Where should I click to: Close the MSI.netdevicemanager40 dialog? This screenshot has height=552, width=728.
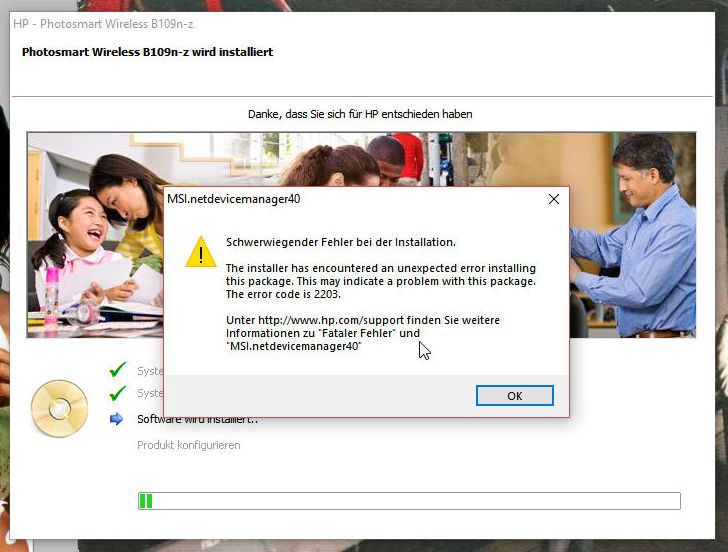(x=553, y=199)
